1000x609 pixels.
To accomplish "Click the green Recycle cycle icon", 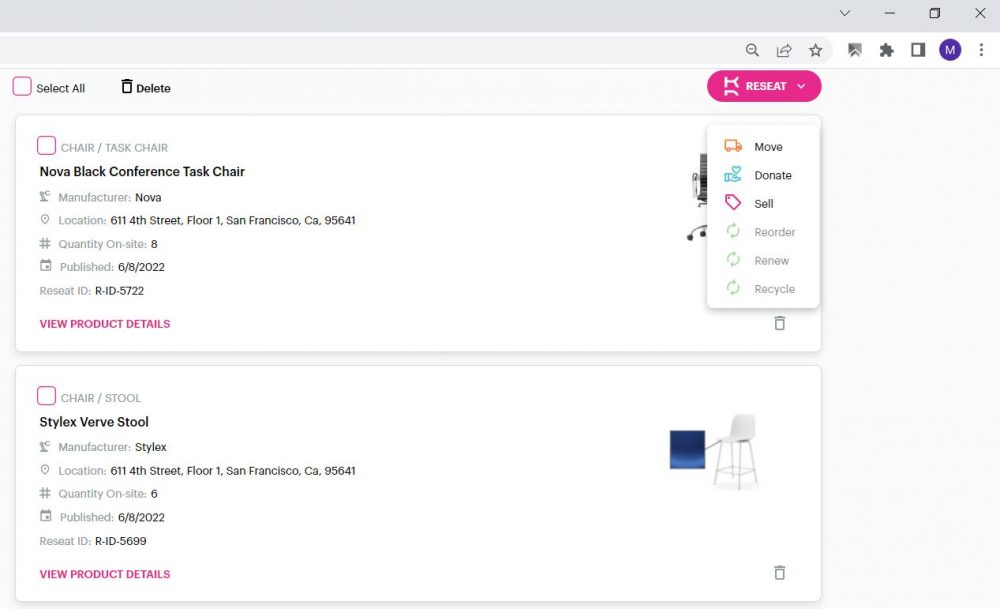I will (733, 288).
